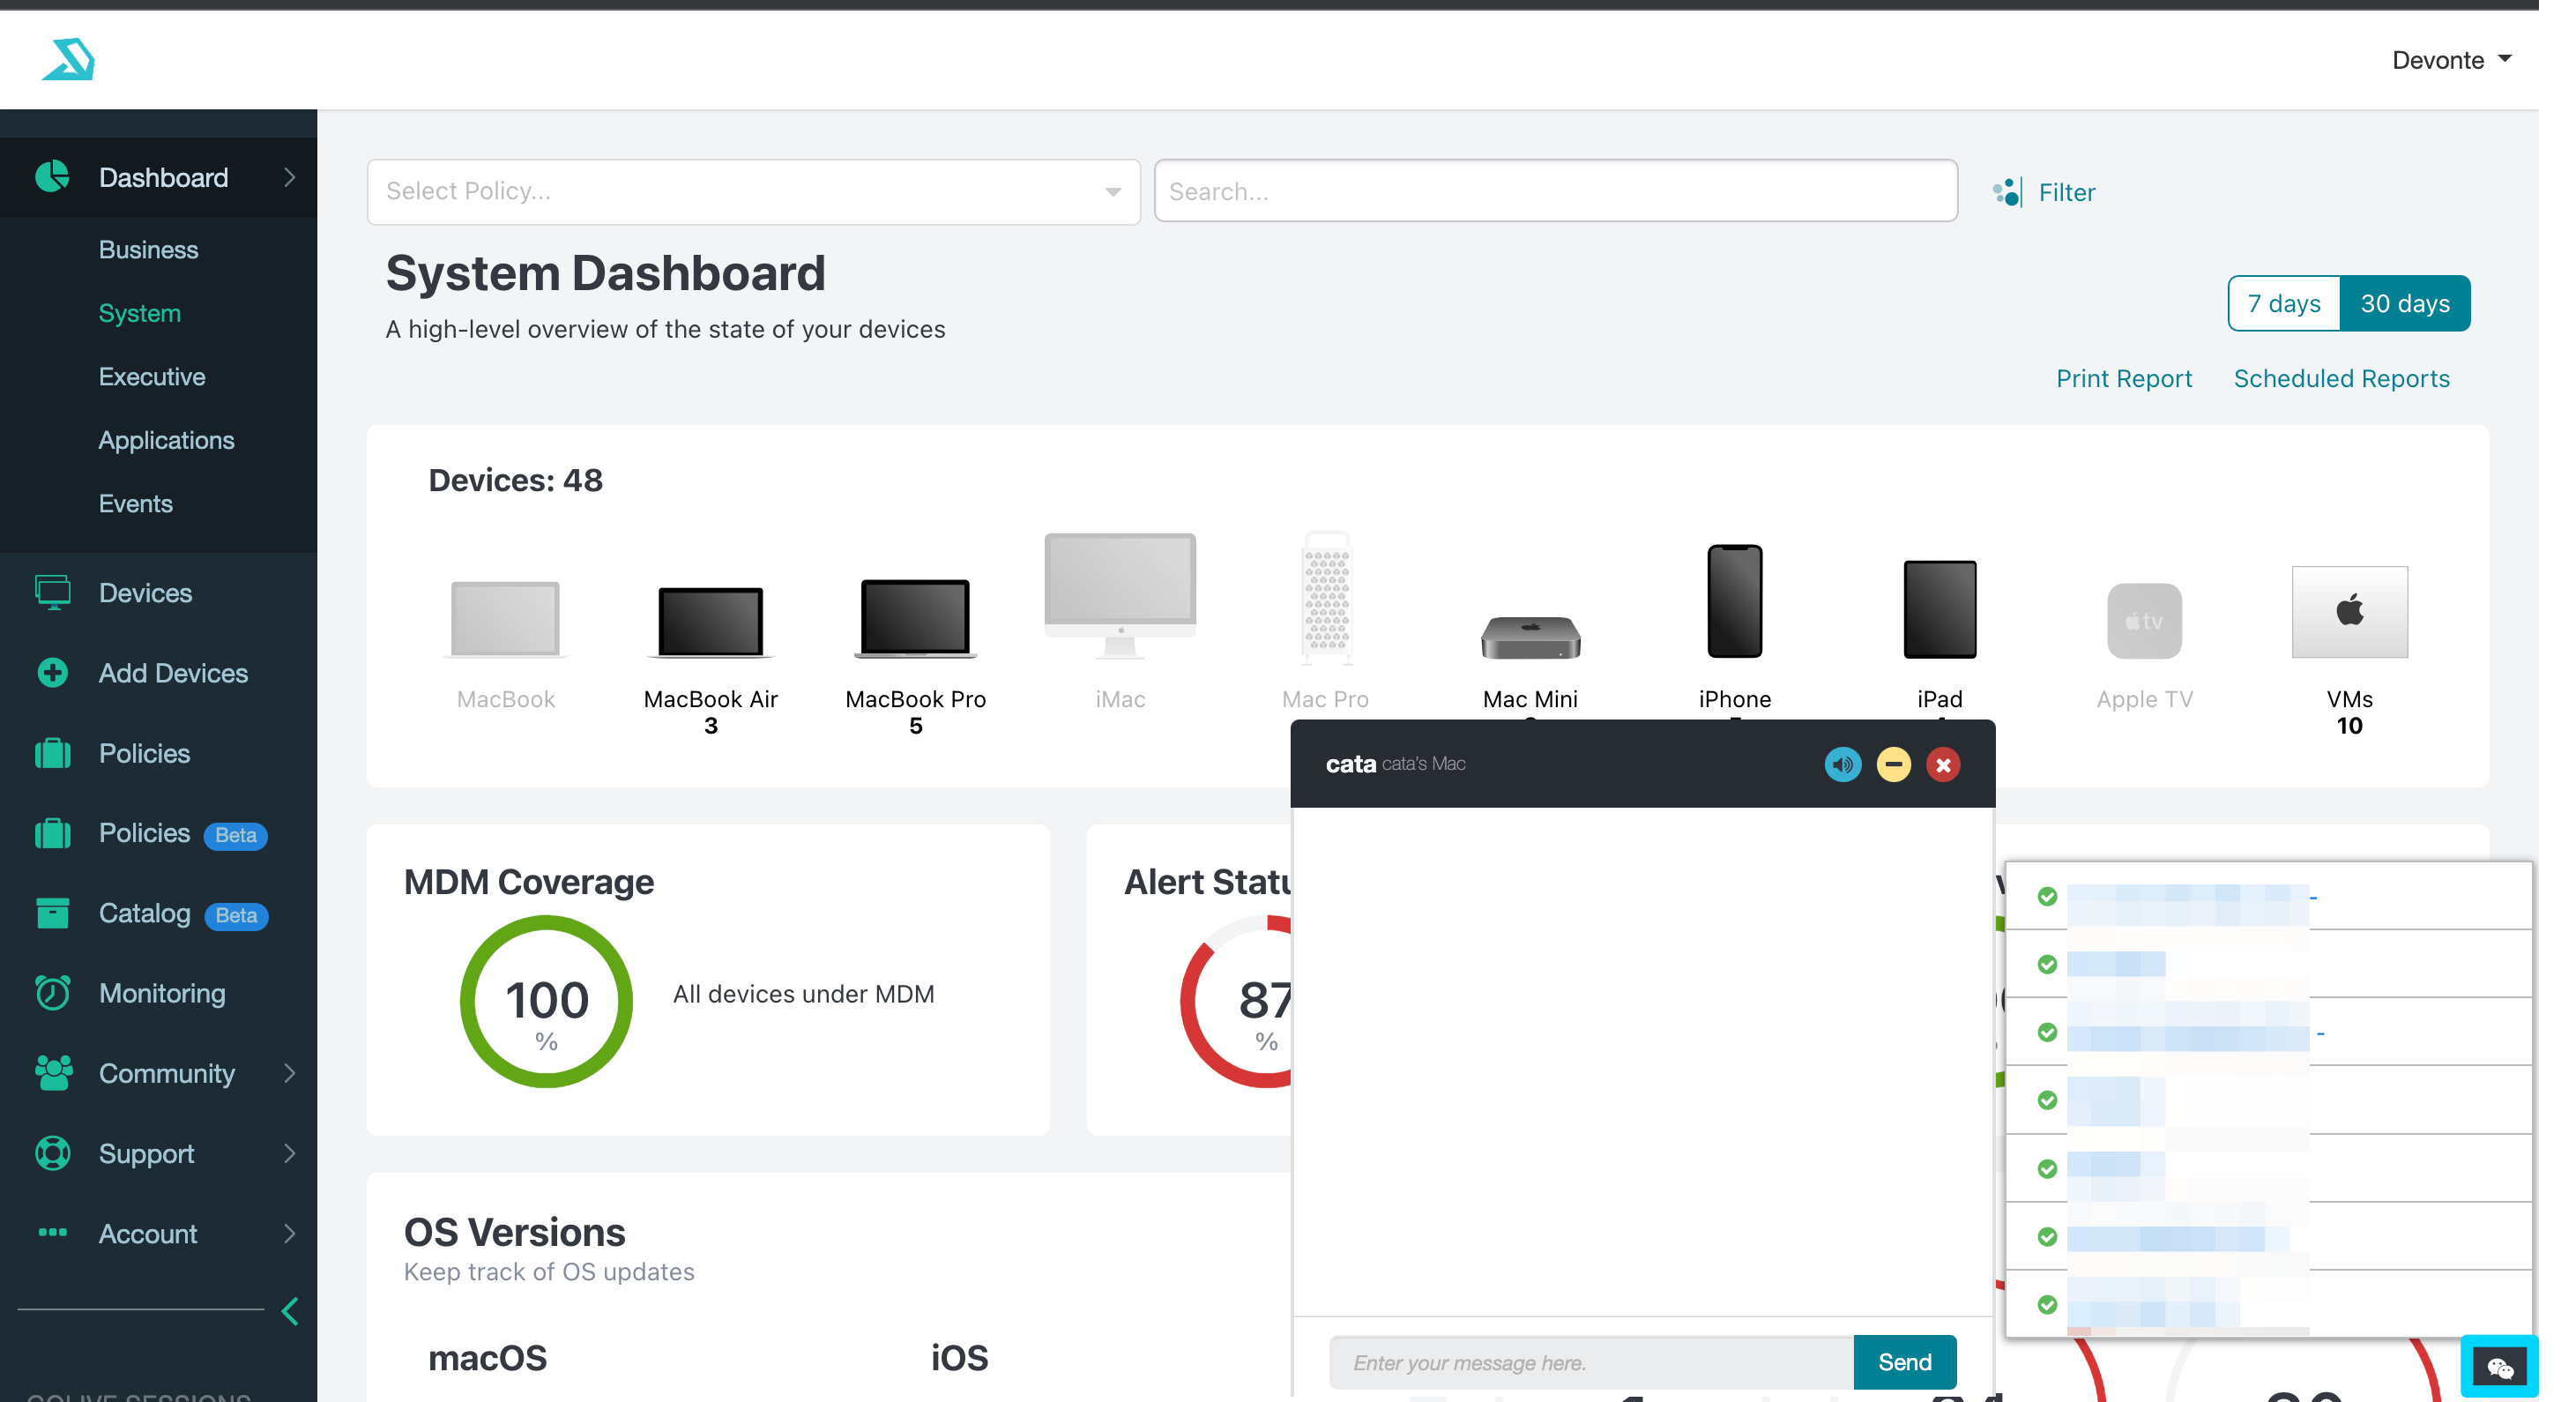Image resolution: width=2576 pixels, height=1402 pixels.
Task: Close the cata chat with red X
Action: [1943, 764]
